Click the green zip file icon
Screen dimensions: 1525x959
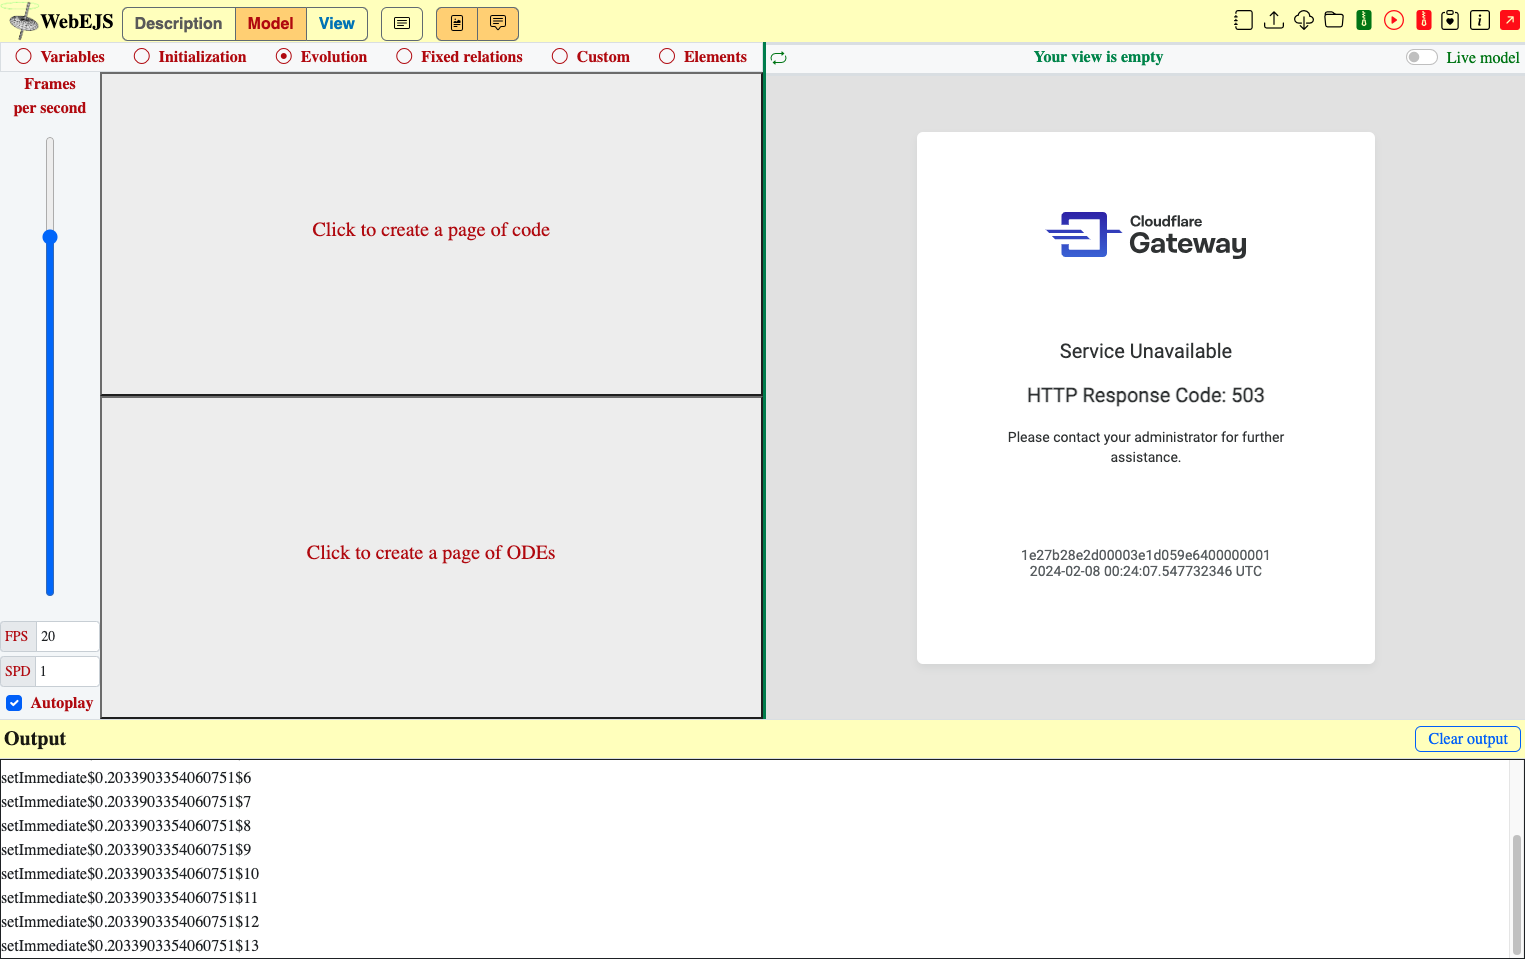point(1364,20)
